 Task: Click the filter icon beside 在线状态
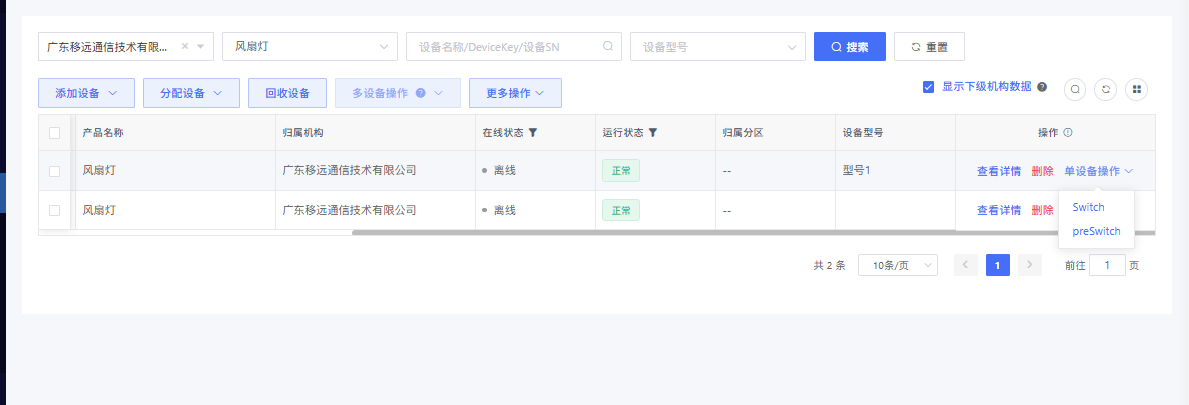[x=533, y=132]
